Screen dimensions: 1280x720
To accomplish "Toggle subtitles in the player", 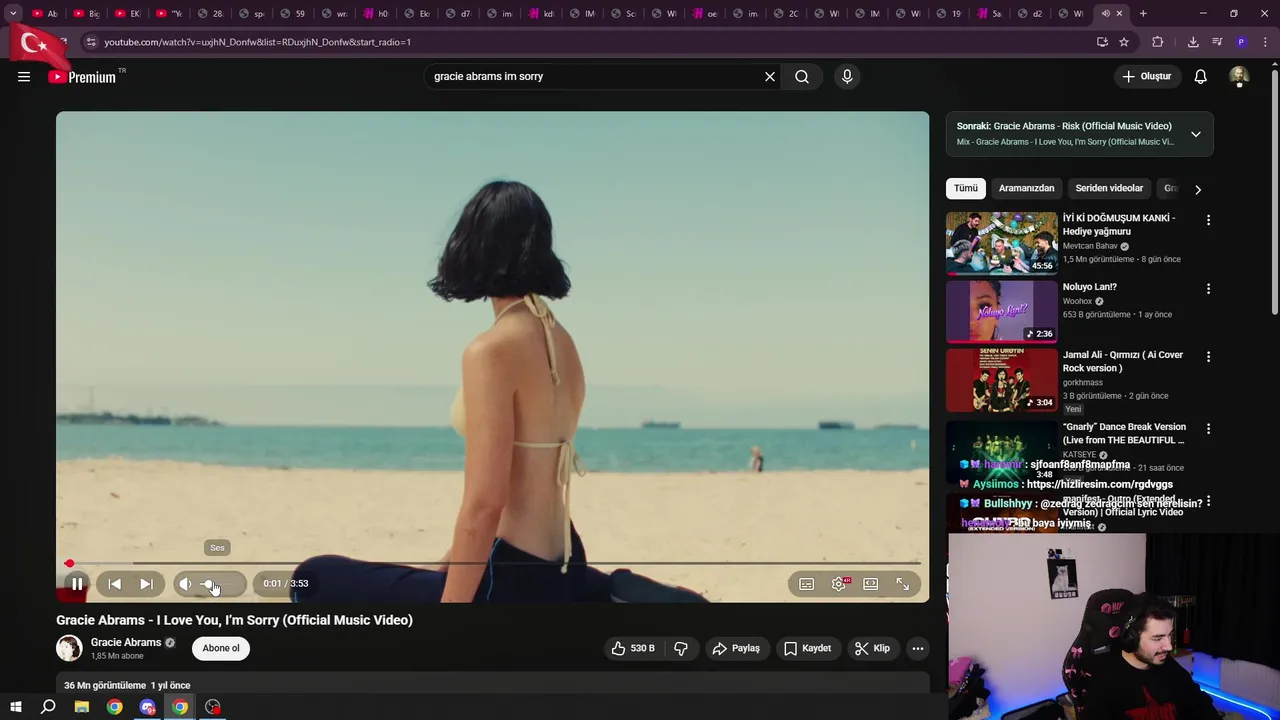I will click(806, 584).
